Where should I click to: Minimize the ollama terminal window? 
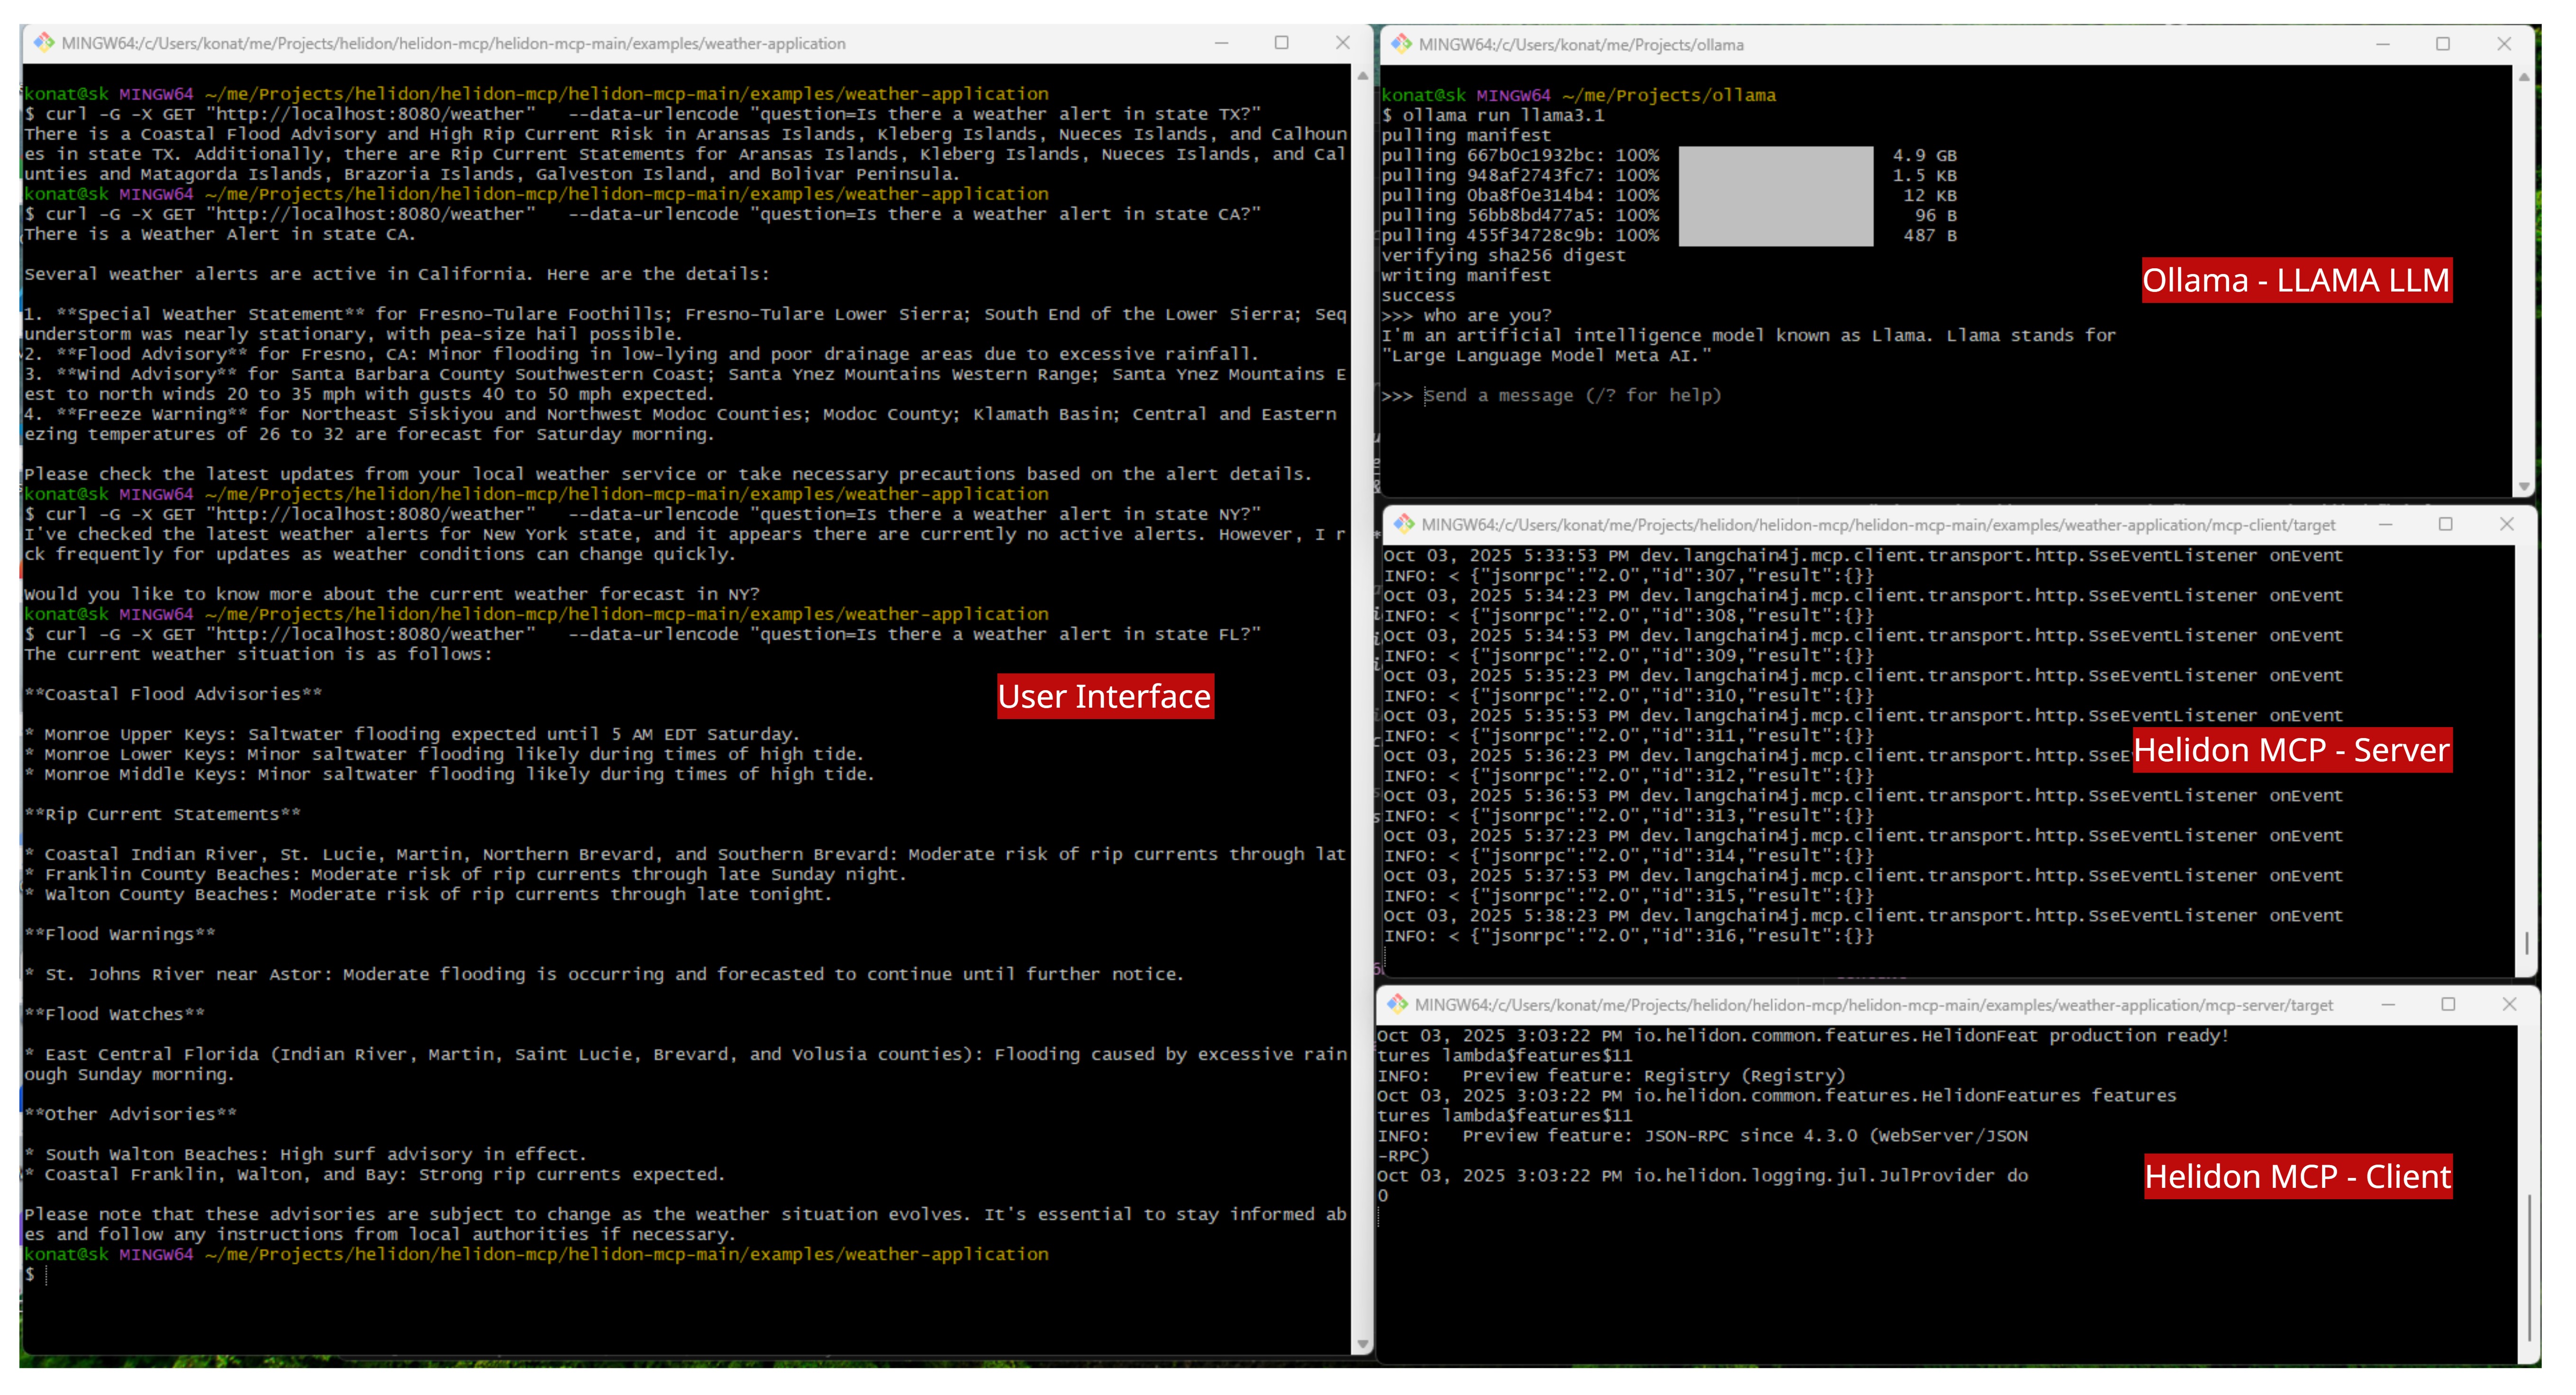(x=2383, y=44)
